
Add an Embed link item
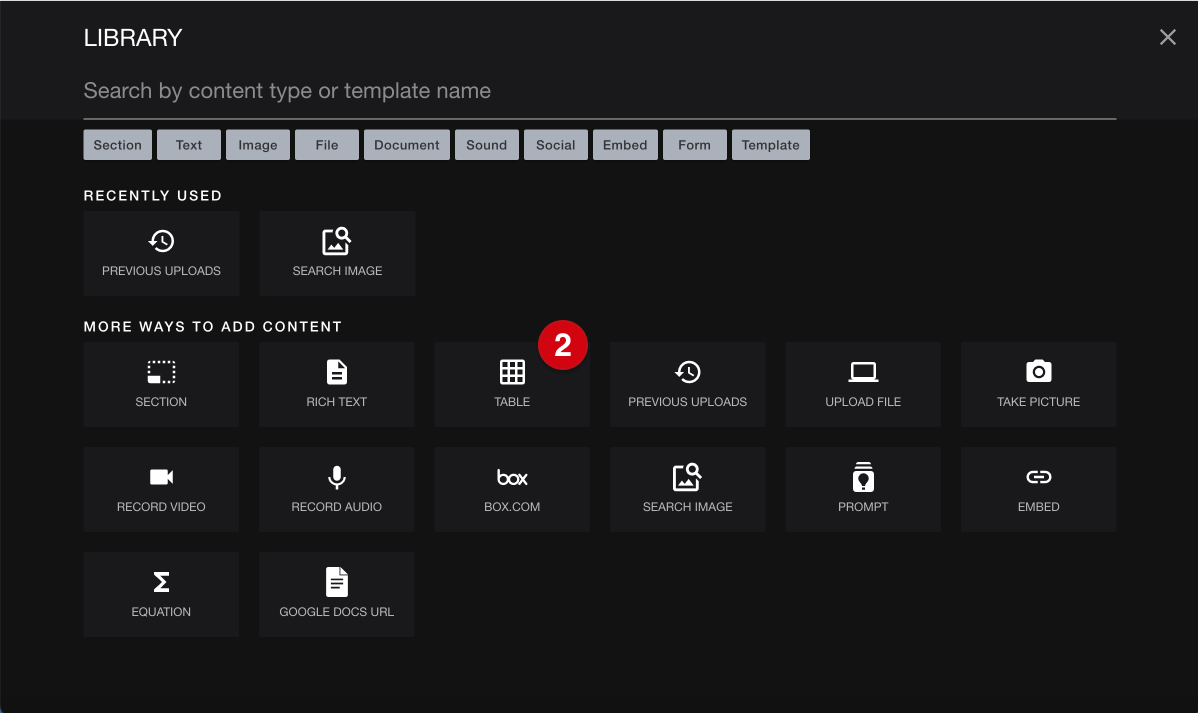point(1038,489)
